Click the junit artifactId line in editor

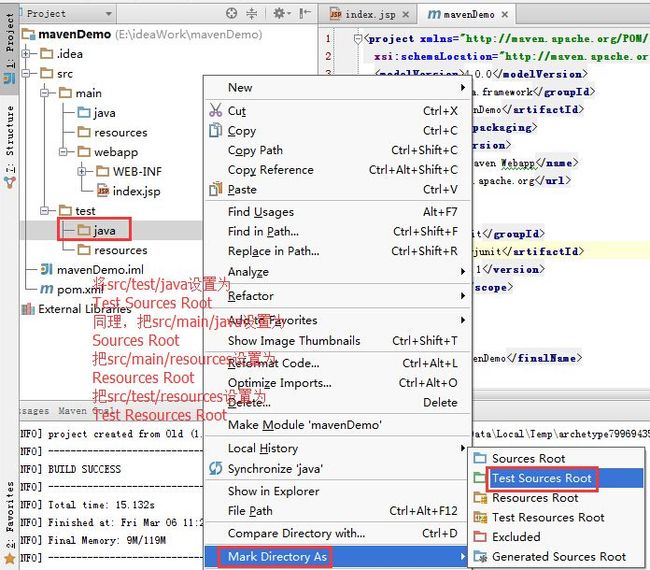click(529, 251)
